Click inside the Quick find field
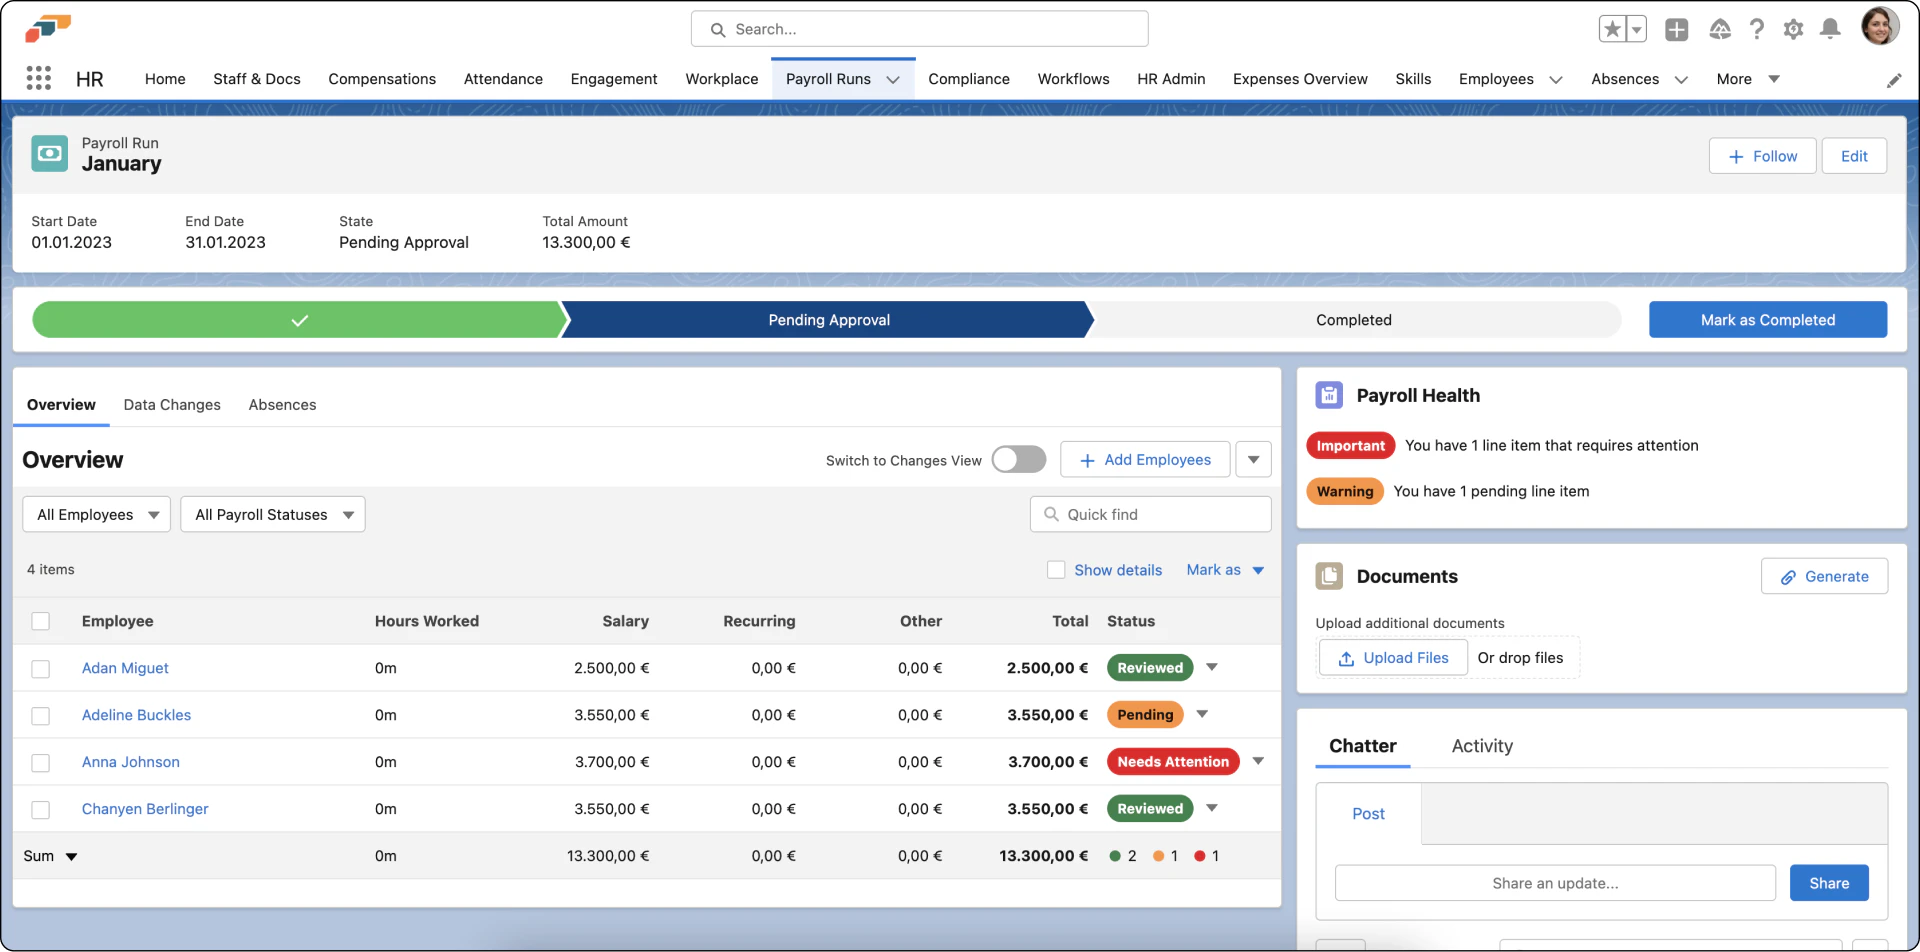The image size is (1920, 952). coord(1150,514)
